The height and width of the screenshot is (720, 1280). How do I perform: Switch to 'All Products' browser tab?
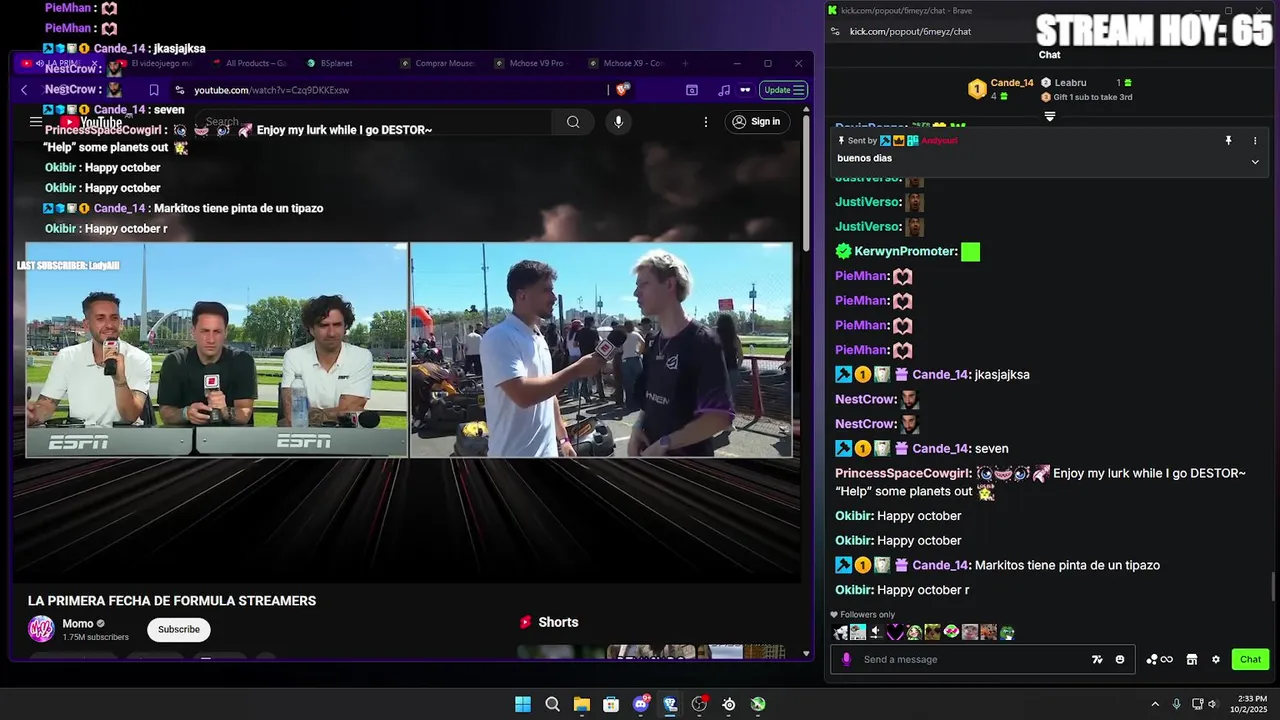(x=248, y=63)
